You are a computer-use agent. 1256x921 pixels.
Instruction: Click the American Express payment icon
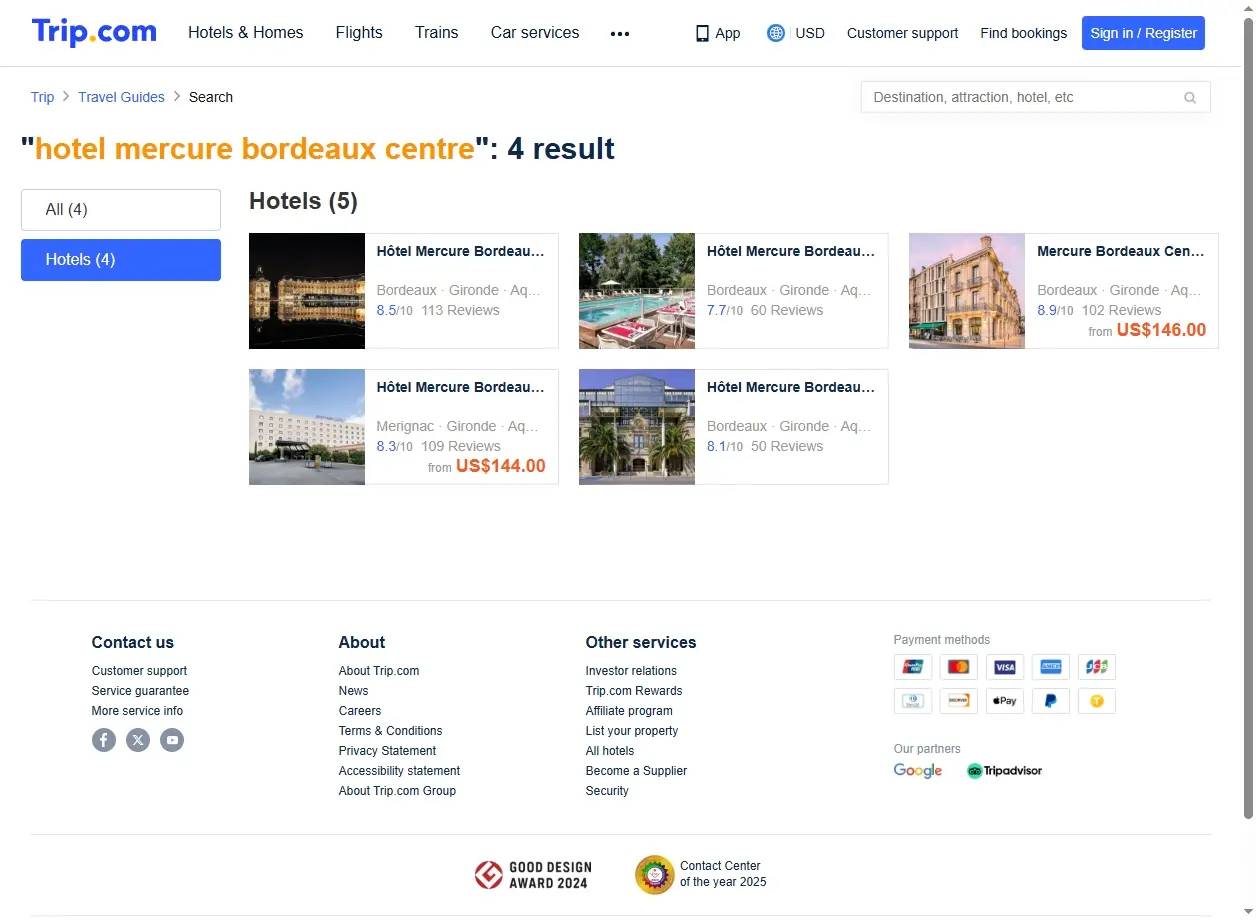[1051, 667]
